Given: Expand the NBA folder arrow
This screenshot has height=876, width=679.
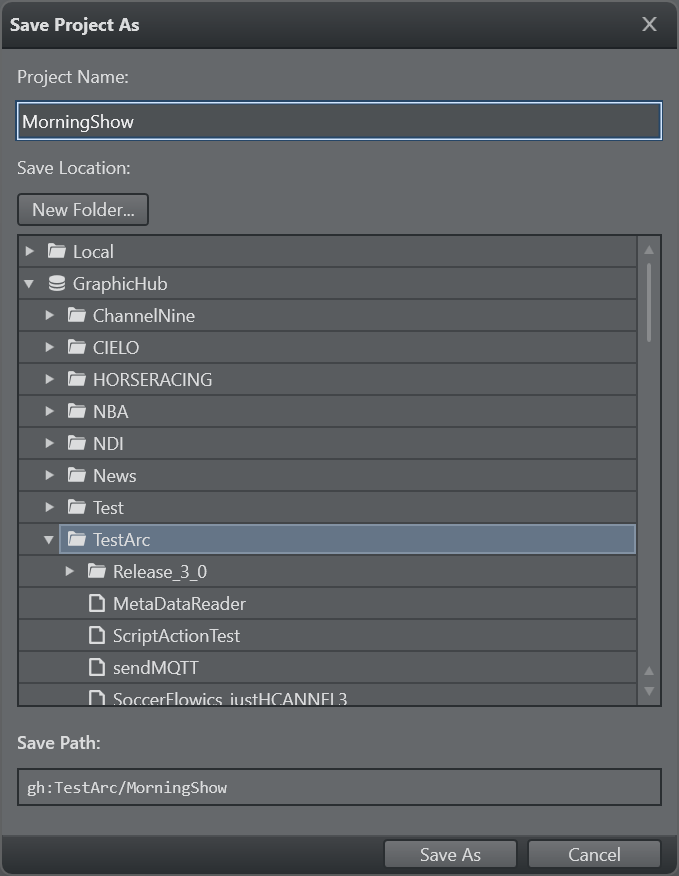Looking at the screenshot, I should point(49,412).
